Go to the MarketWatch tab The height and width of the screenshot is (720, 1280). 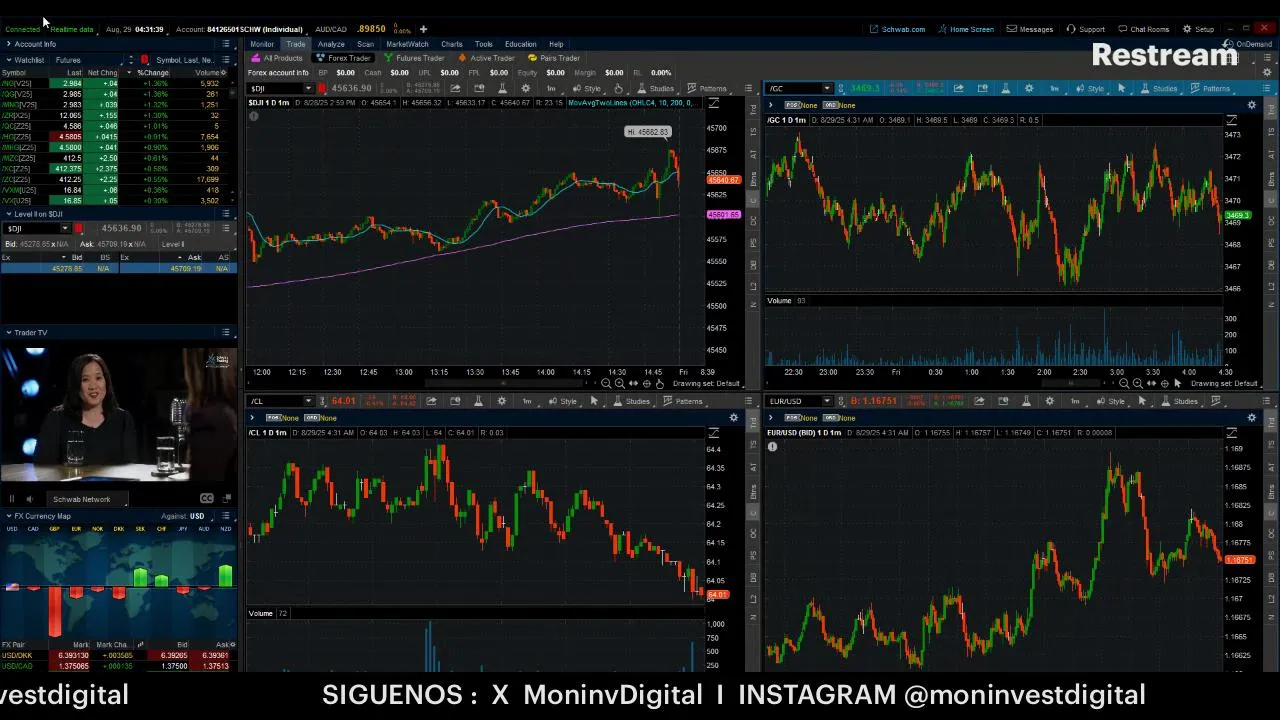point(407,44)
